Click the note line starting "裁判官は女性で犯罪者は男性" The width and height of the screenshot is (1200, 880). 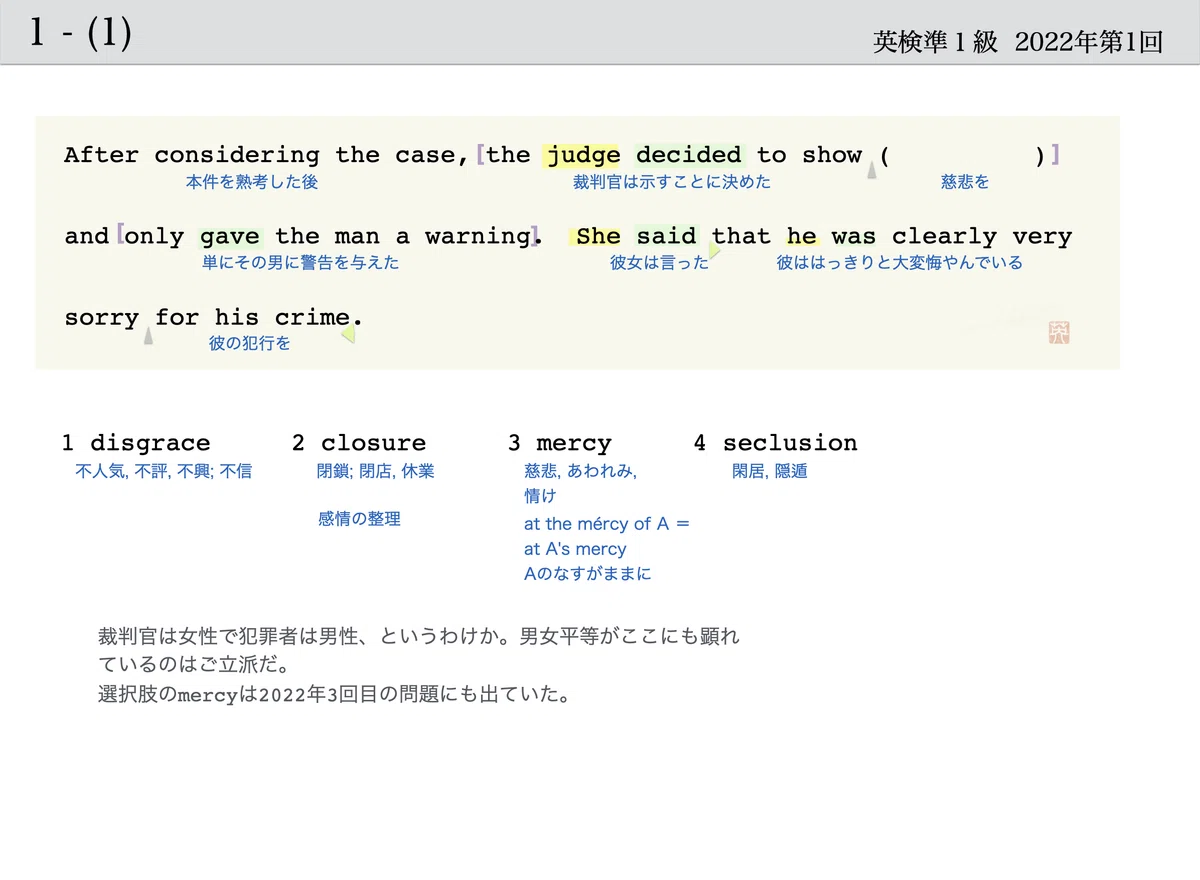click(x=419, y=637)
